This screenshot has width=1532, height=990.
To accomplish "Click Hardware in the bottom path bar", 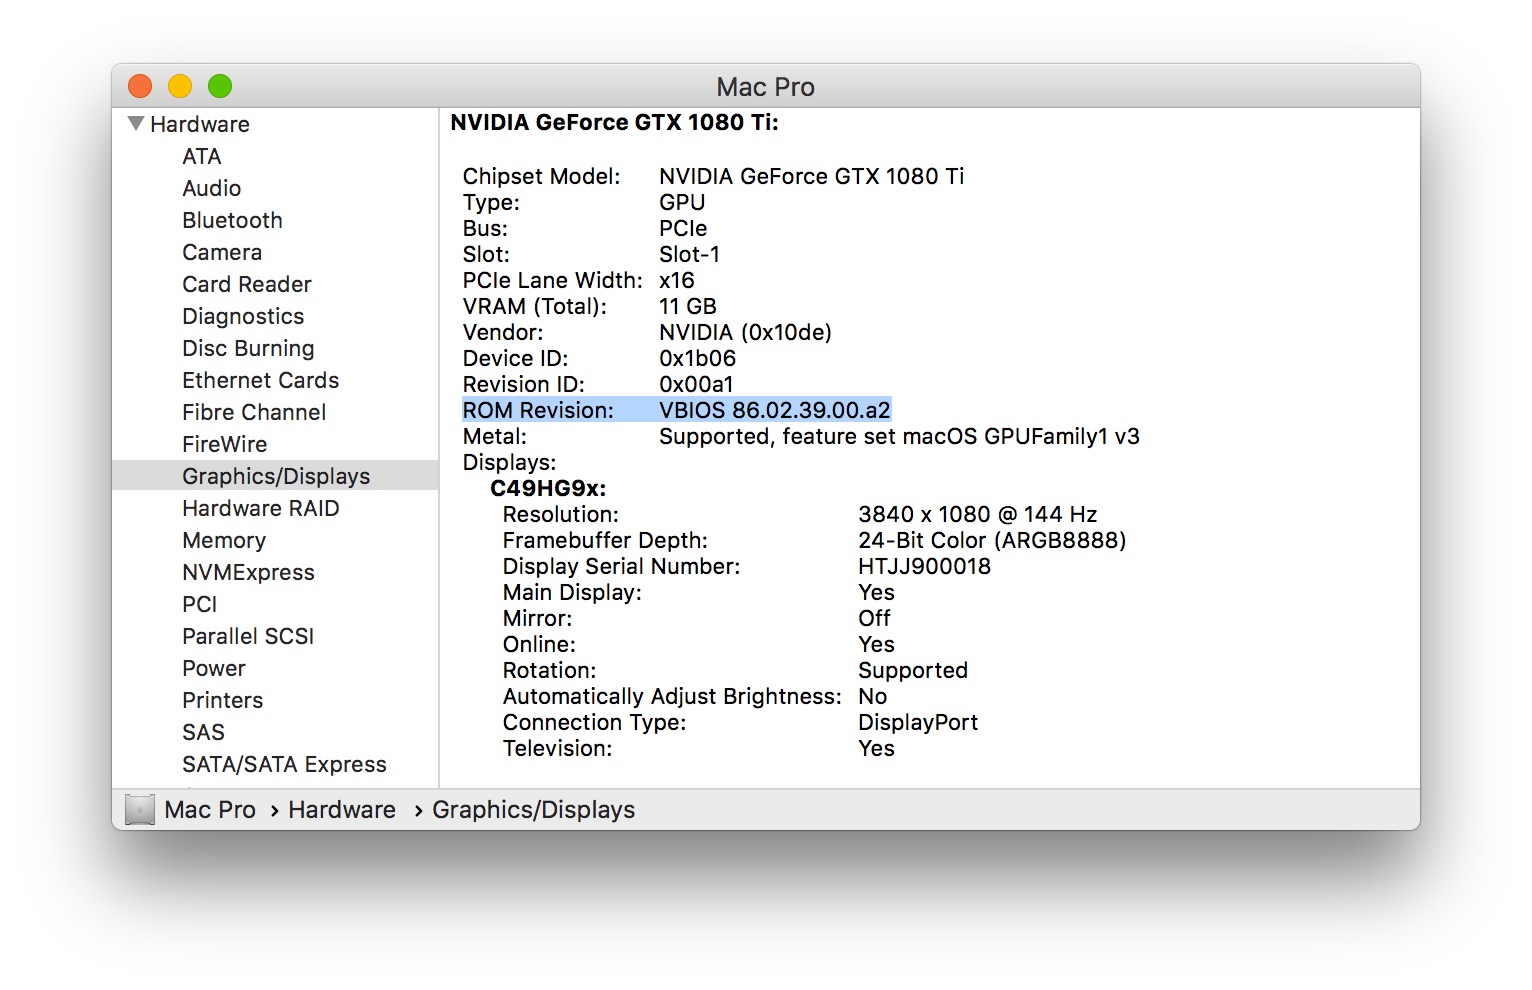I will pos(342,809).
